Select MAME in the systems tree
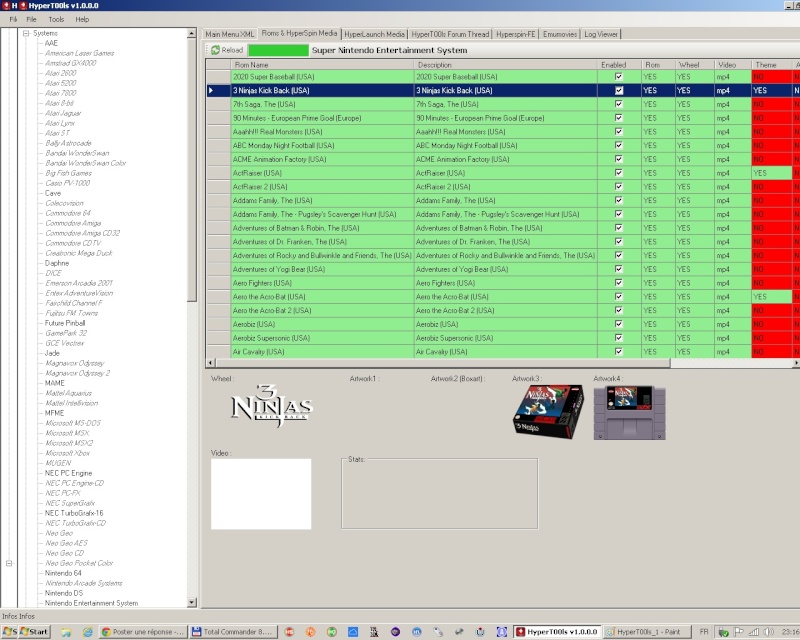800x640 pixels. tap(55, 383)
